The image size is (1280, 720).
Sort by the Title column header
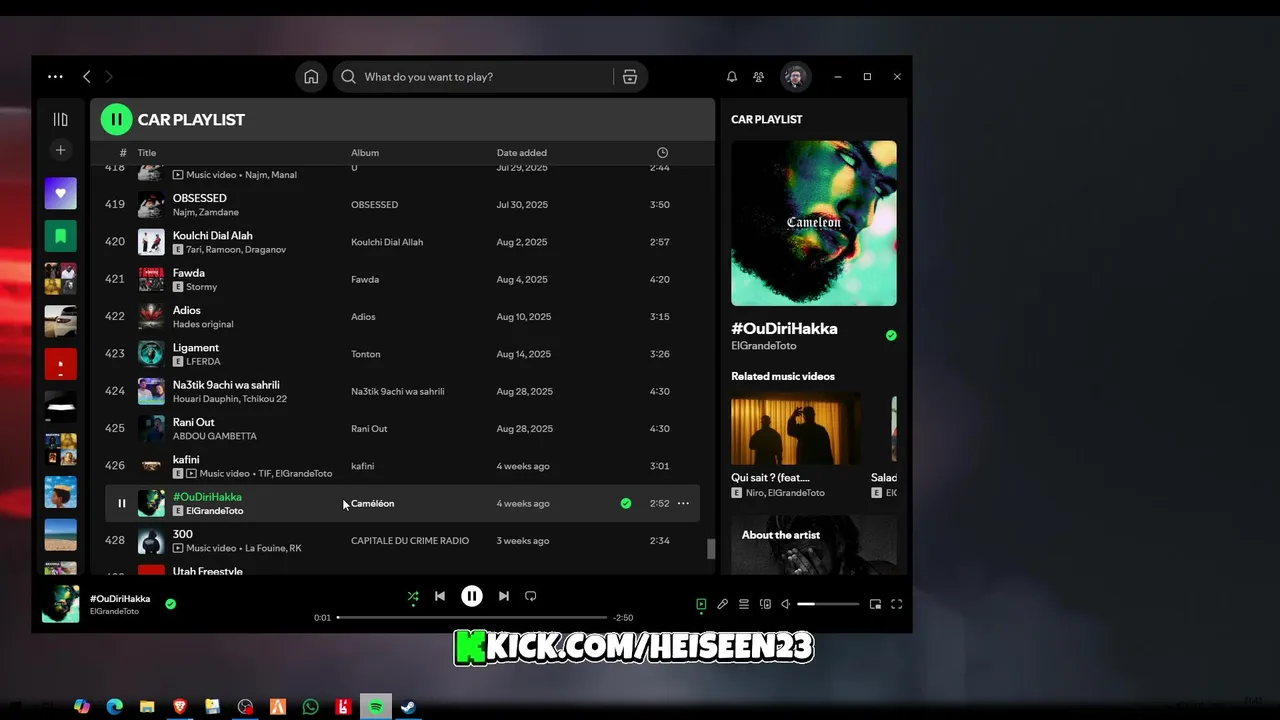coord(147,153)
